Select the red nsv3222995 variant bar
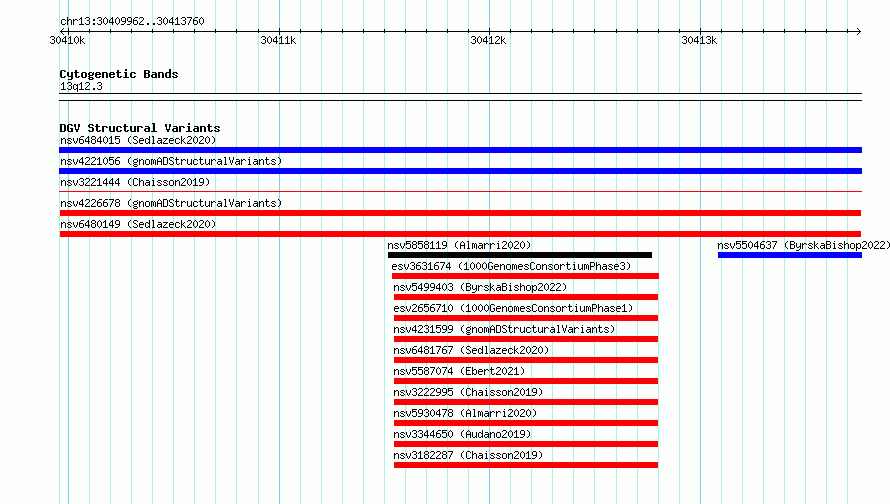This screenshot has height=504, width=890. [x=526, y=402]
